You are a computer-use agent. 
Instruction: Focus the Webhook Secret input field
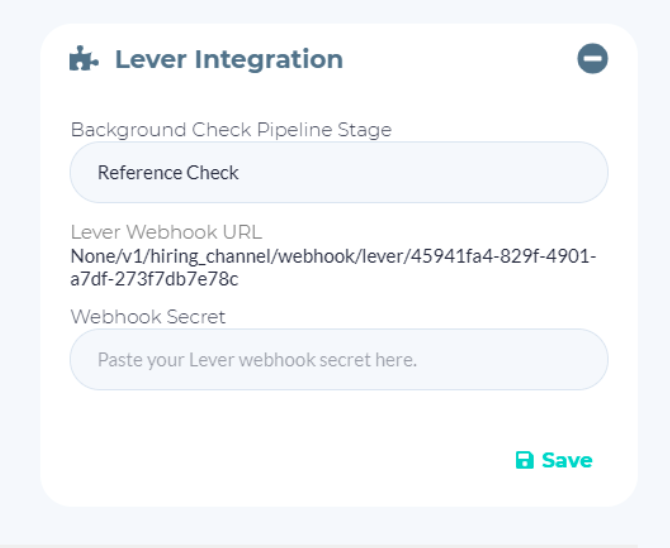coord(339,359)
